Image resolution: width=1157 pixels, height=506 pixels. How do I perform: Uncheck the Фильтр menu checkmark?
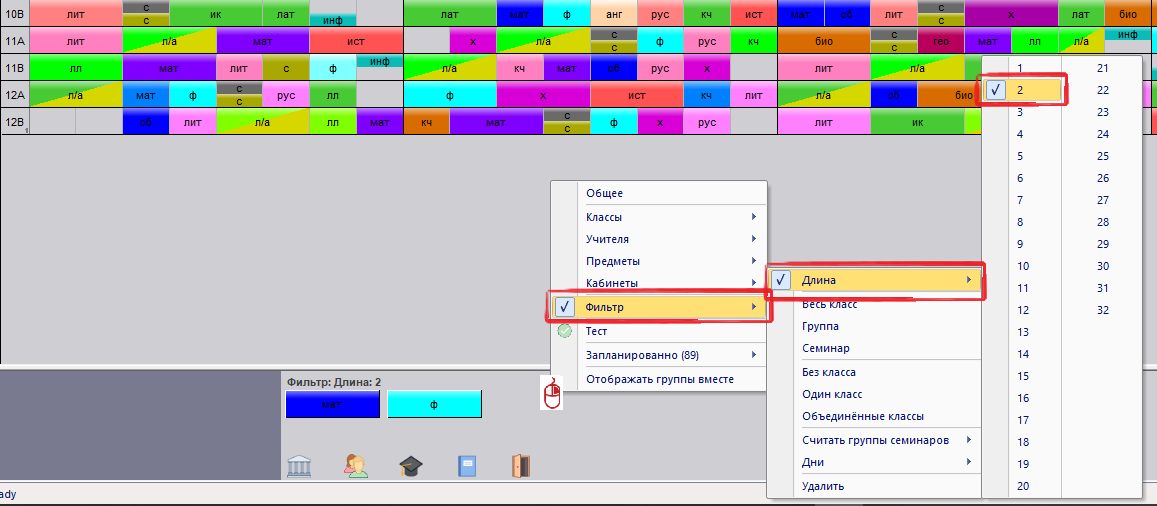[564, 307]
